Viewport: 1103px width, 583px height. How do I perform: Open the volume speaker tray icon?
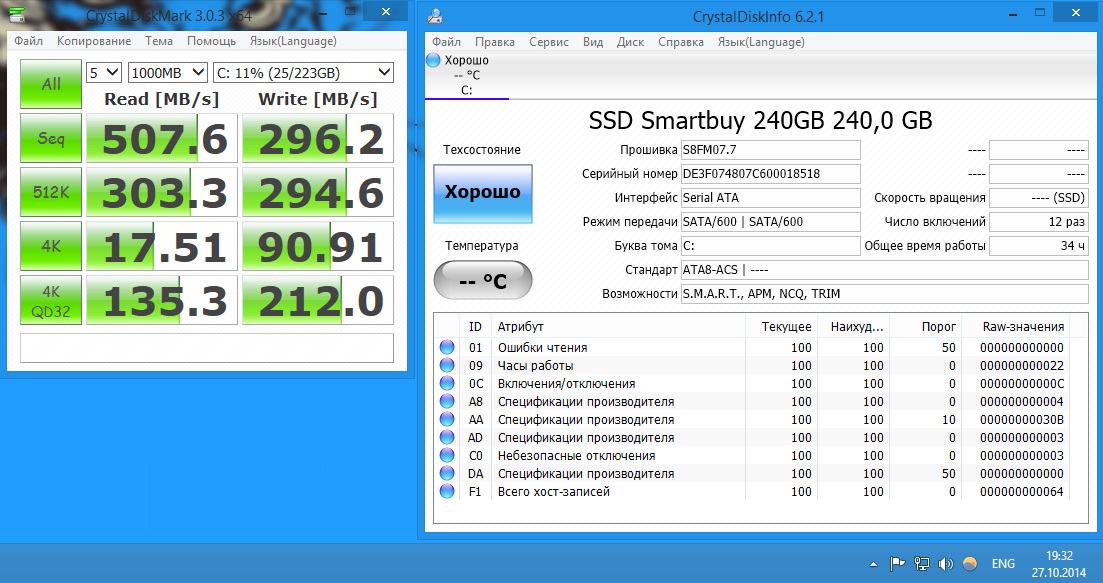pos(945,563)
